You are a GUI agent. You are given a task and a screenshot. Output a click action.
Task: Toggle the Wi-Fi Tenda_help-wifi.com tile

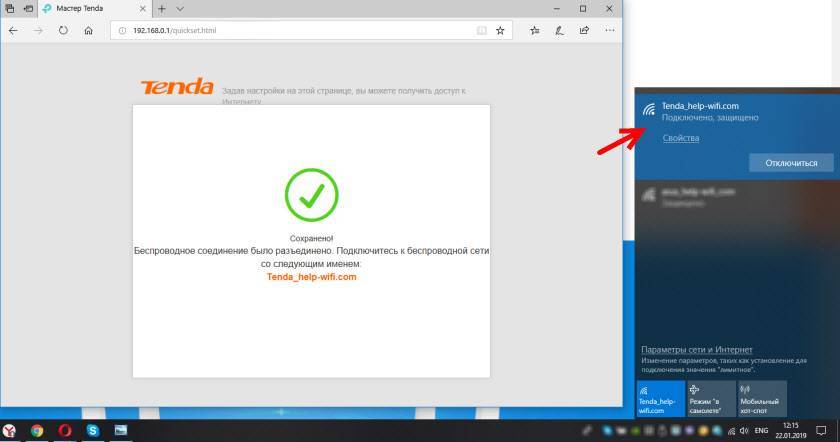[x=661, y=399]
